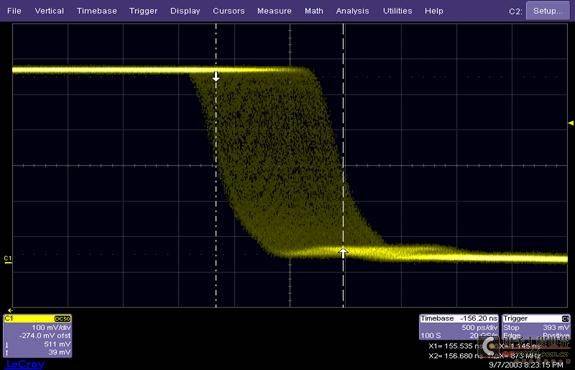Open the Measure menu

(274, 11)
